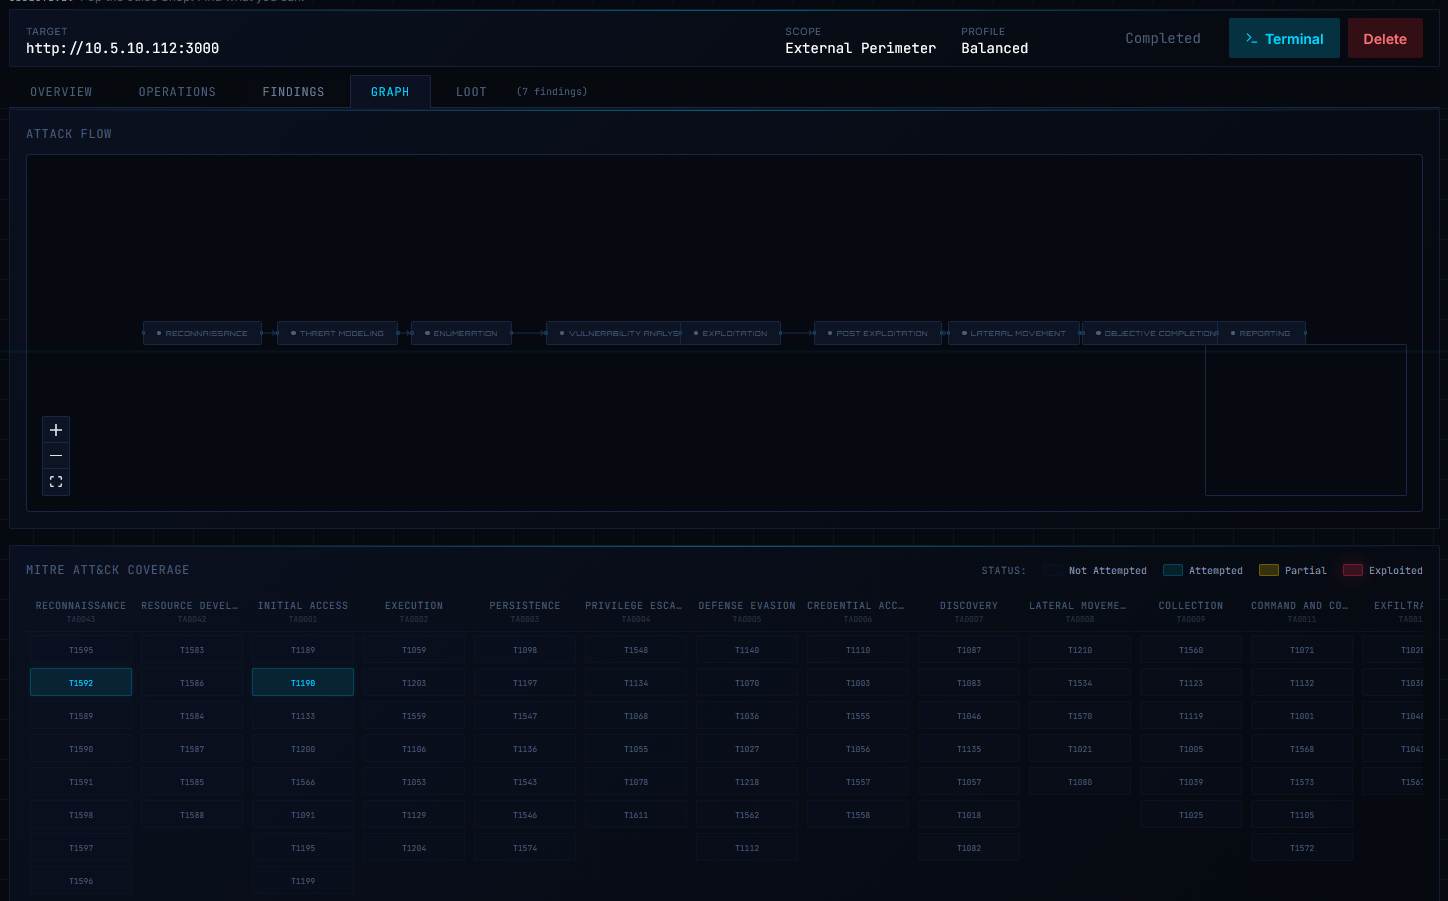Select technique T1560 under Collection
Image resolution: width=1448 pixels, height=901 pixels.
pos(1191,649)
